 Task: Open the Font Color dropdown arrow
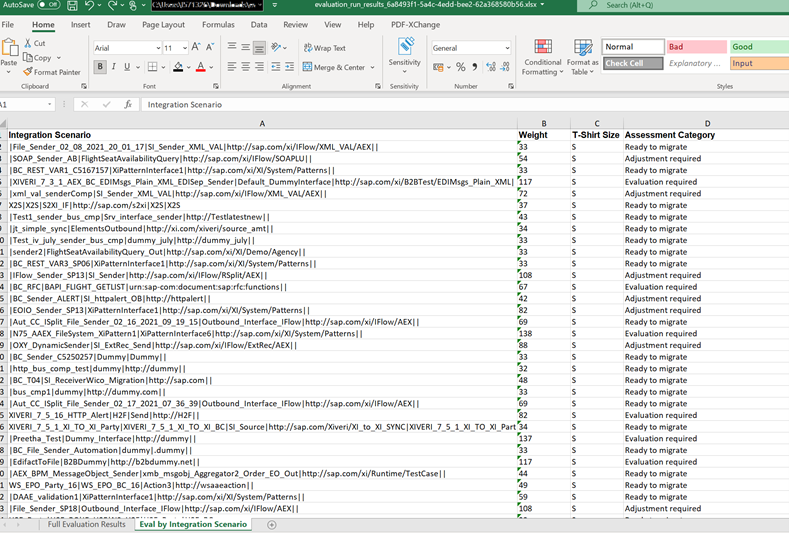[211, 67]
